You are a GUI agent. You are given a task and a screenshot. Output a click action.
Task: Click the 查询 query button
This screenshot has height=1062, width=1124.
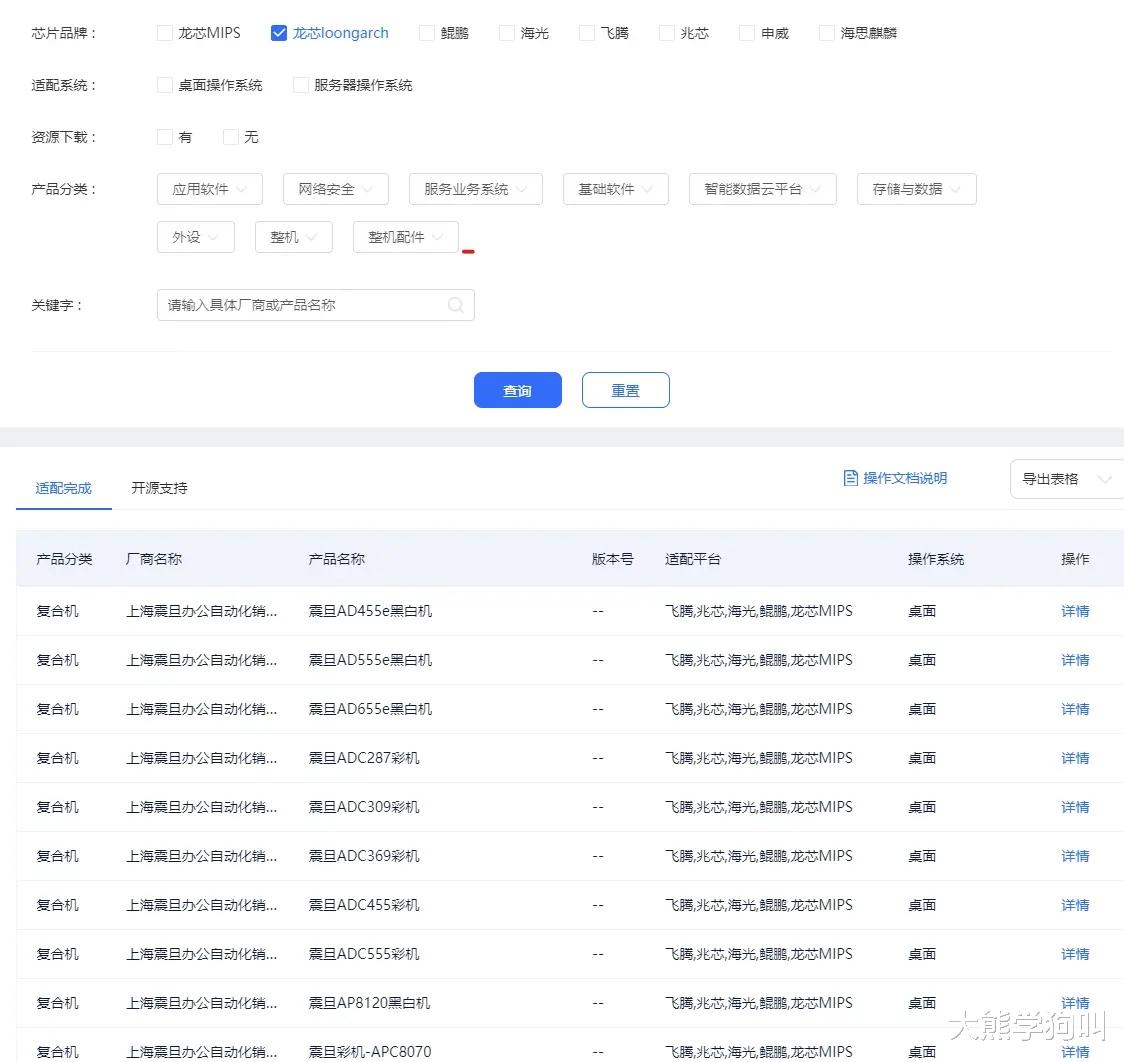tap(517, 390)
